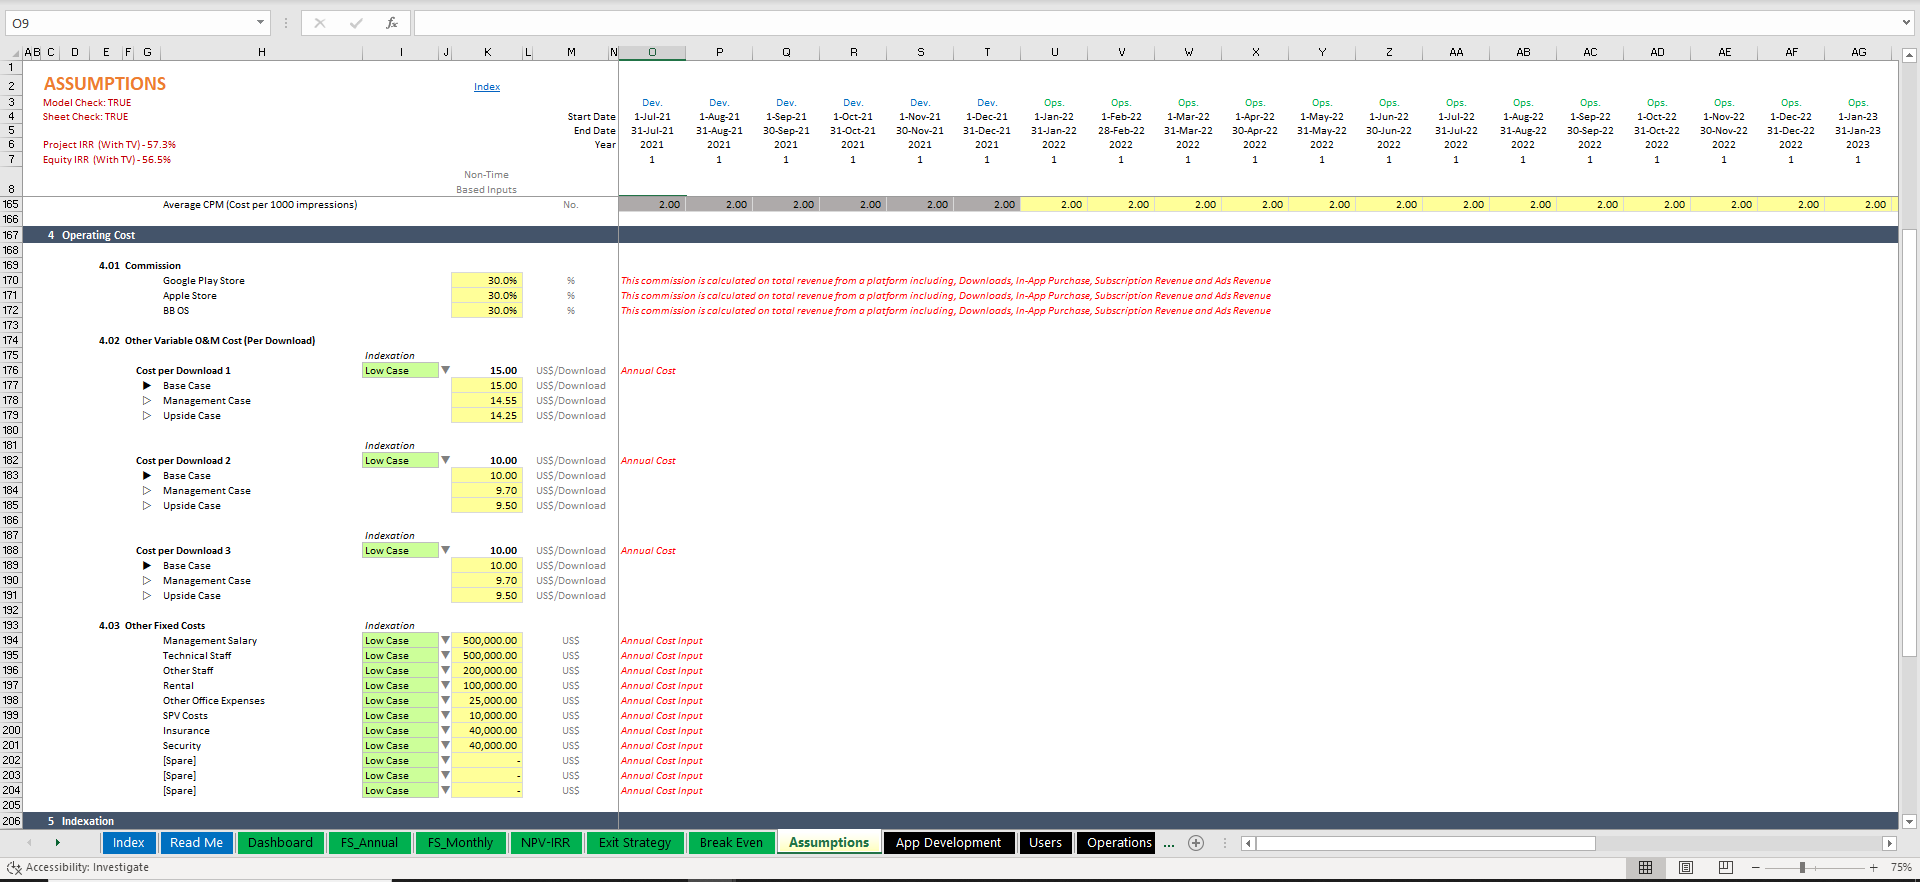This screenshot has width=1920, height=882.
Task: Open the Exit Strategy sheet tab
Action: tap(635, 843)
